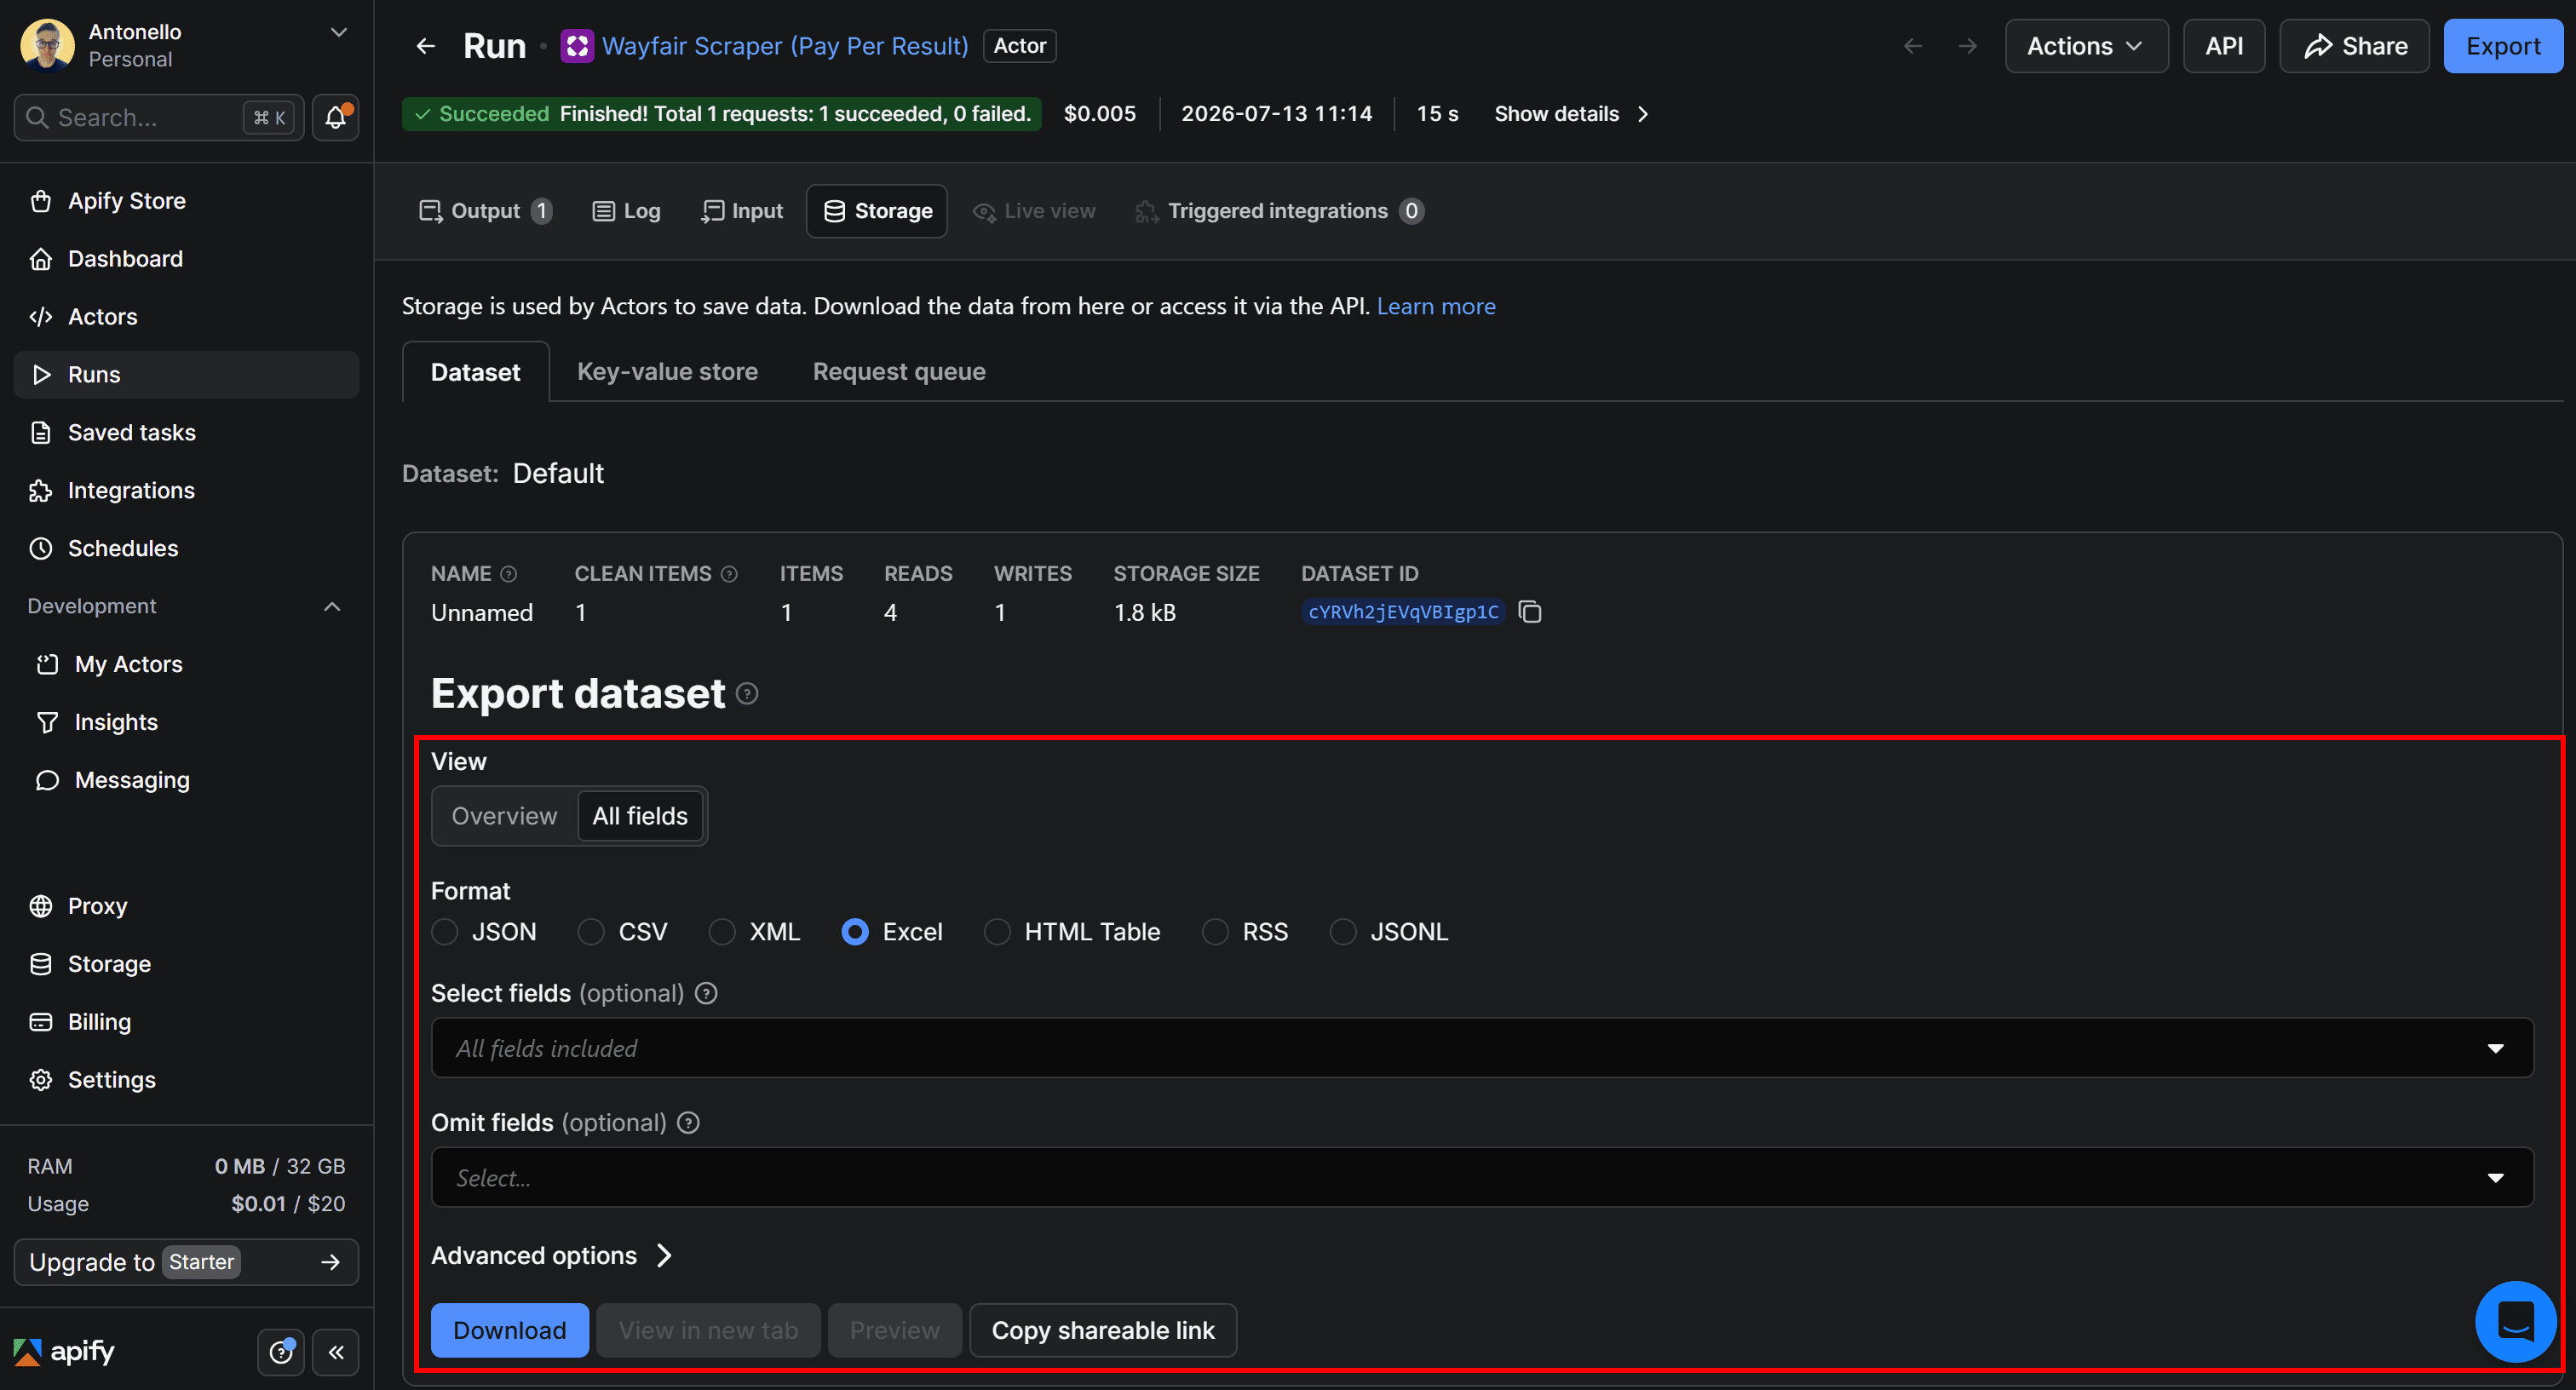Copy the dataset ID with the copy icon
Viewport: 2576px width, 1390px height.
(1529, 612)
